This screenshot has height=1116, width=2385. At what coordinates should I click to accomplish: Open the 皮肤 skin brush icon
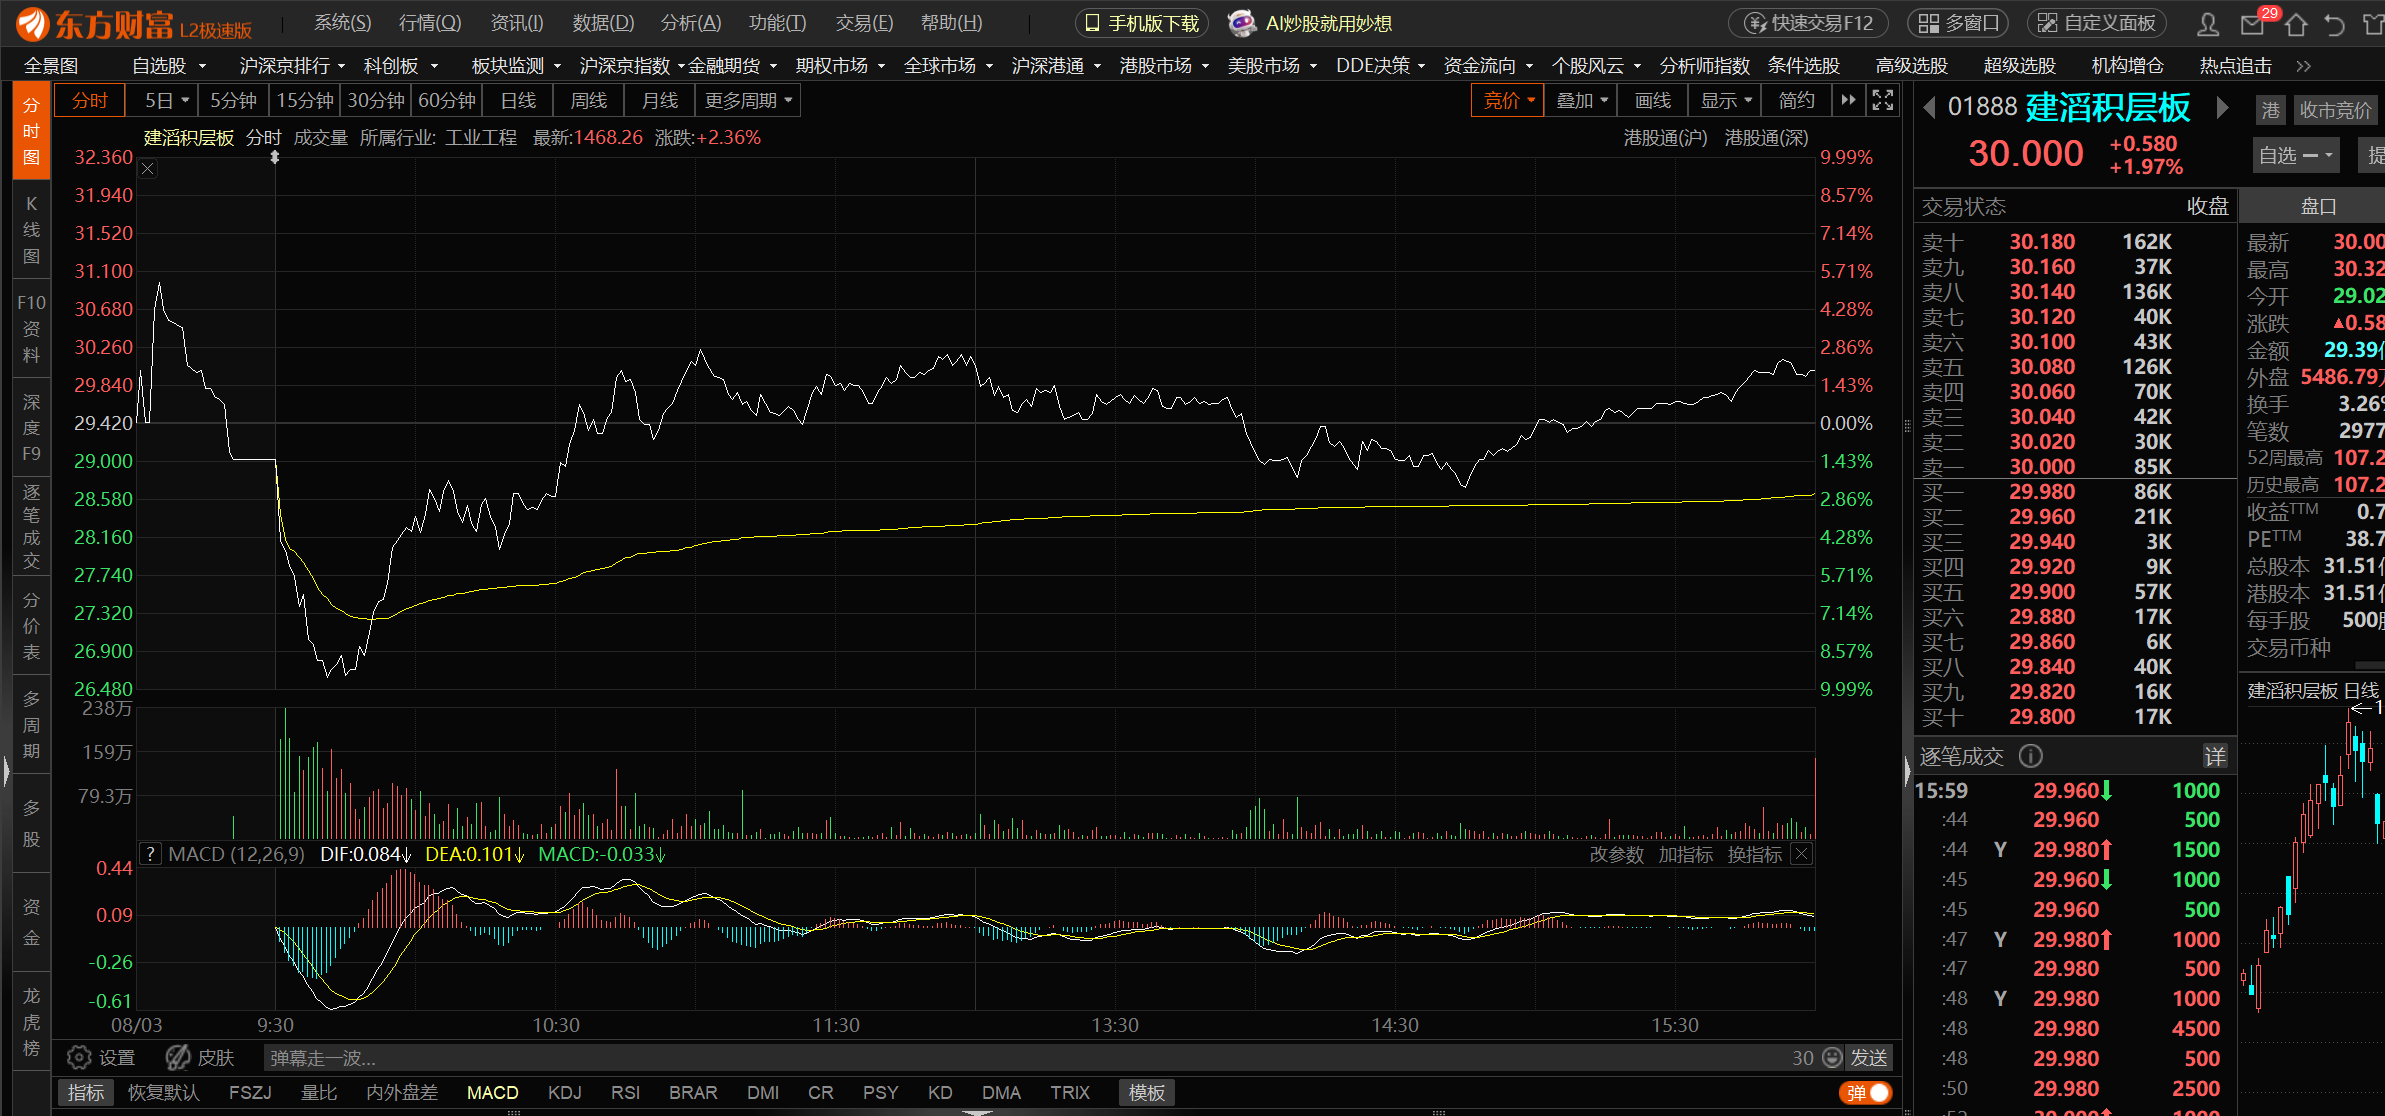click(x=178, y=1057)
